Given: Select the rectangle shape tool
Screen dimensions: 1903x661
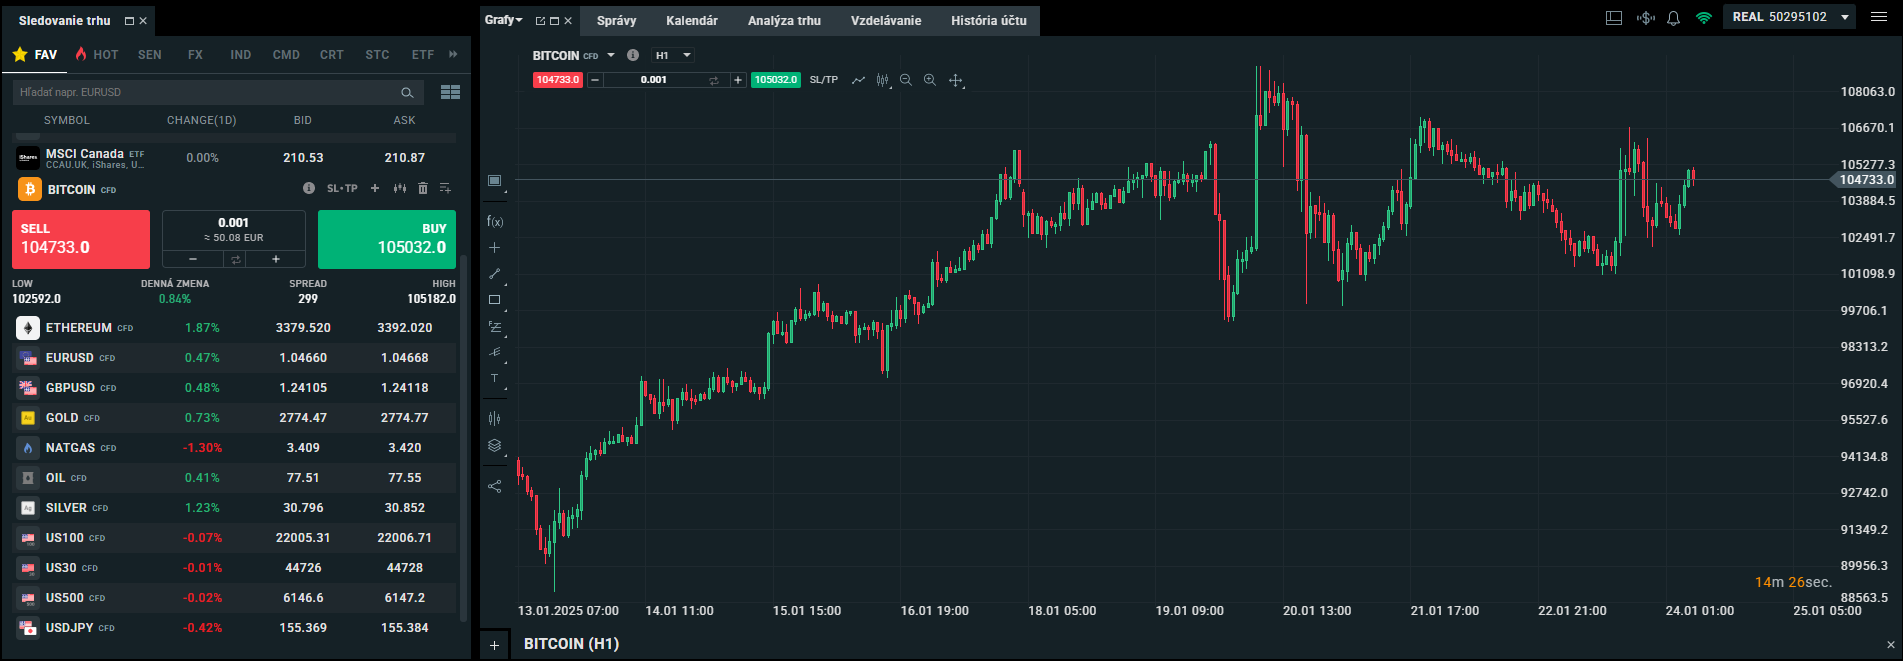Looking at the screenshot, I should 495,299.
